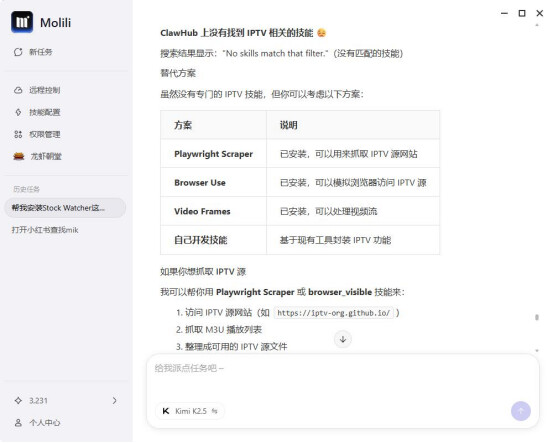553x443 pixels.
Task: Click the chat vertical scrollbar thumb
Action: click(x=537, y=317)
